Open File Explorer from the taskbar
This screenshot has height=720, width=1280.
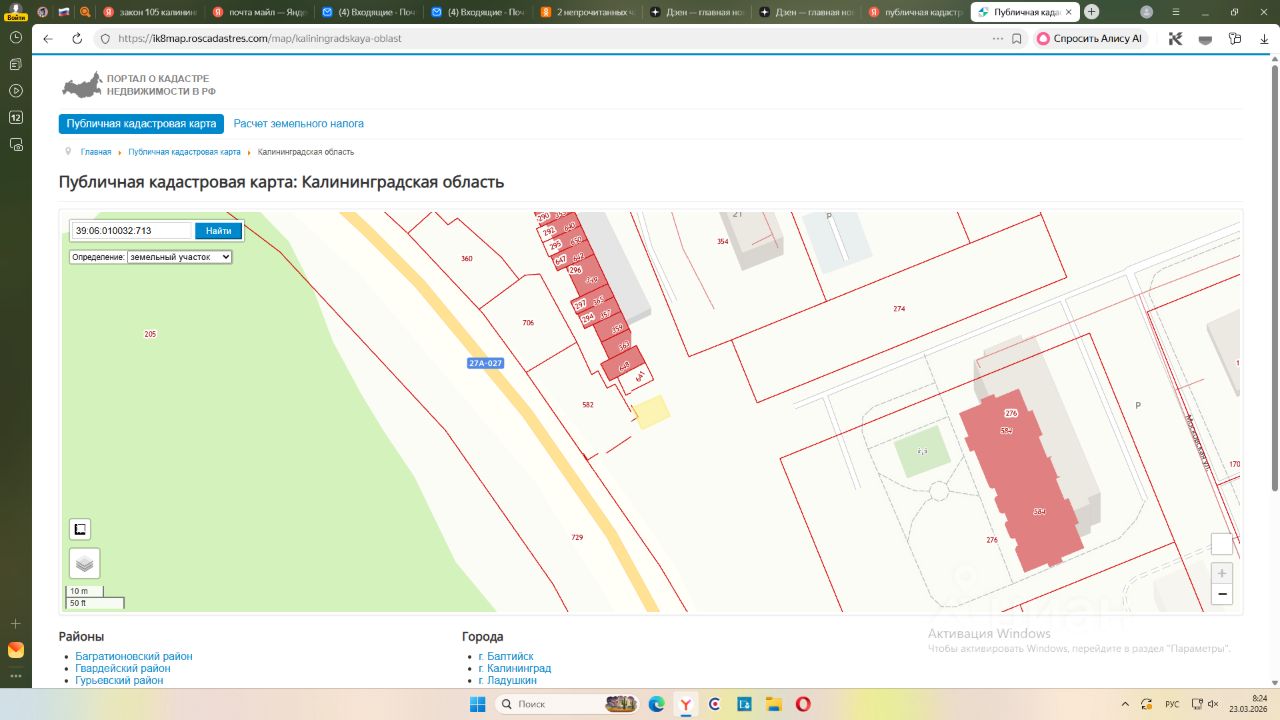pyautogui.click(x=773, y=704)
